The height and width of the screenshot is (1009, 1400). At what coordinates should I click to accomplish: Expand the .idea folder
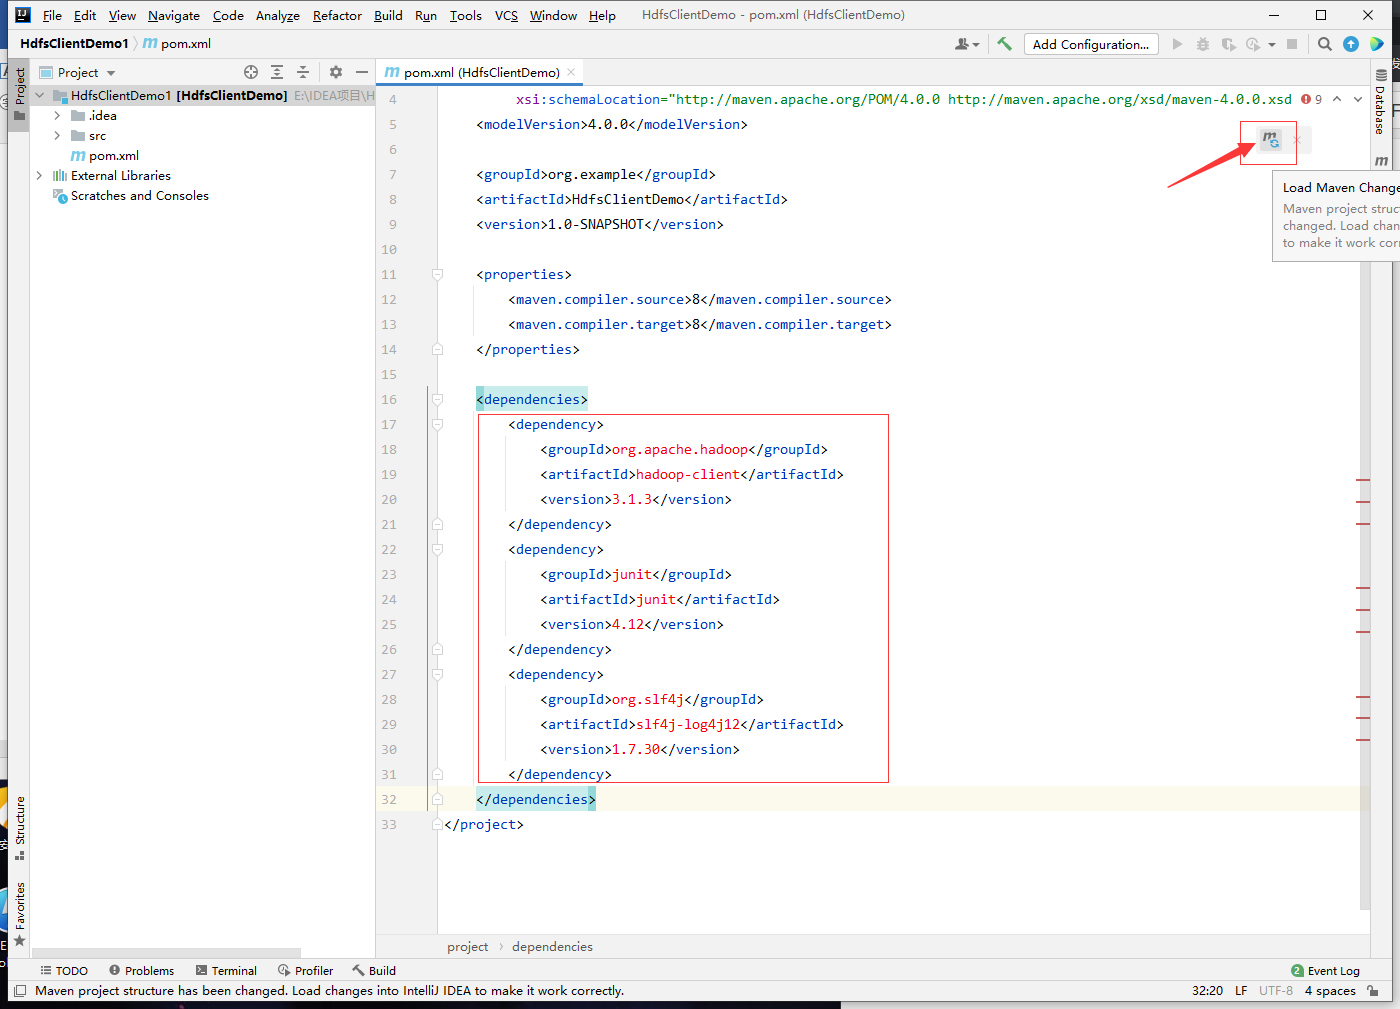[x=57, y=116]
